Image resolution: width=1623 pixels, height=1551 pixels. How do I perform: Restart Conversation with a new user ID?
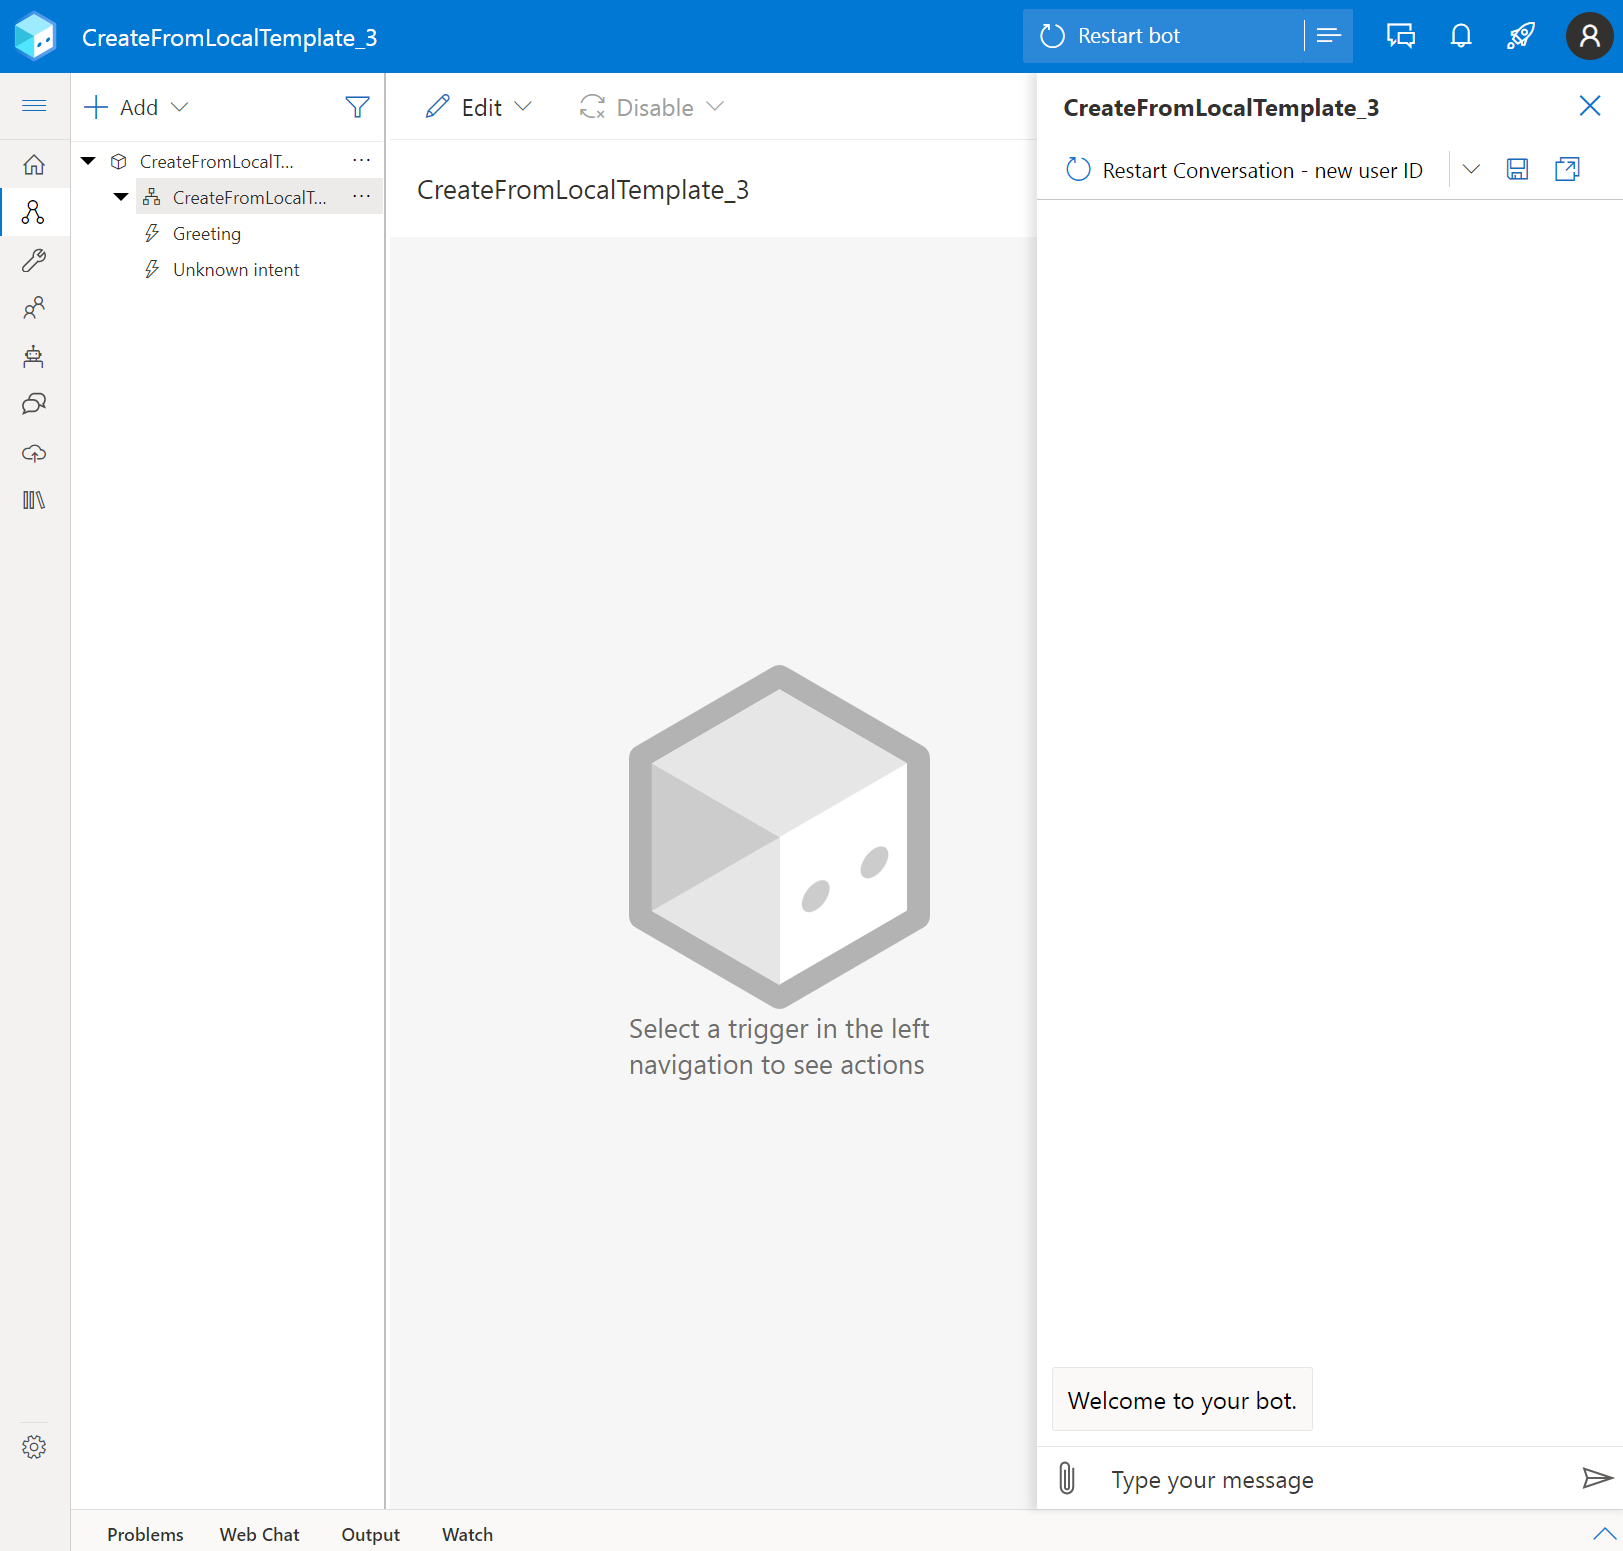point(1245,169)
